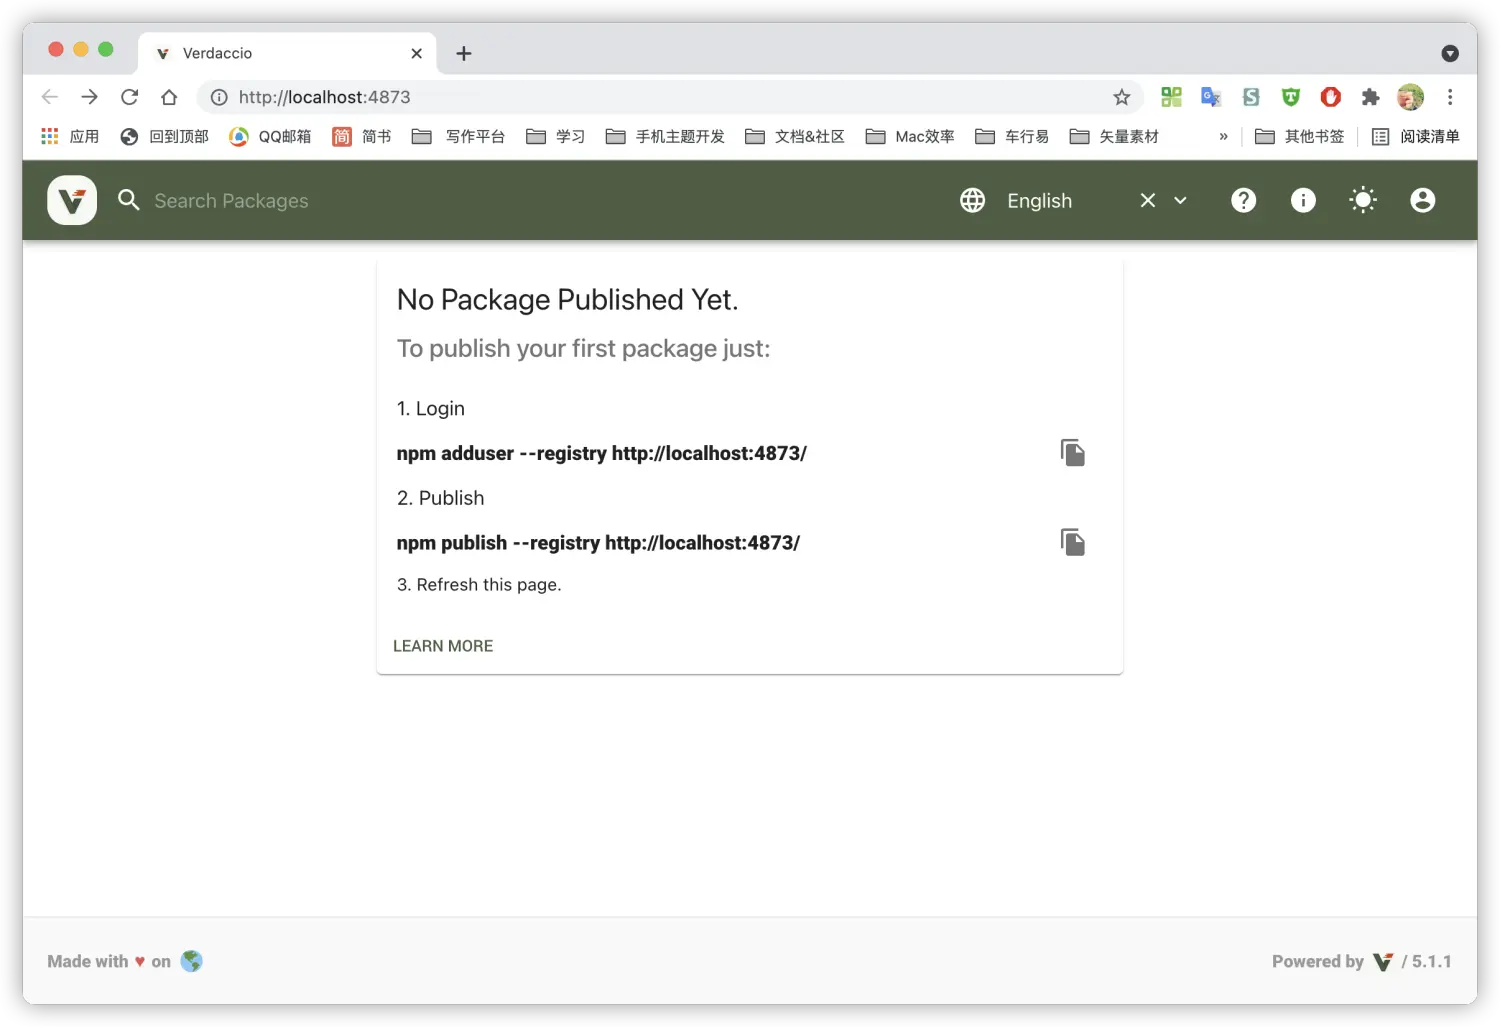Clear the selected English language
1500x1027 pixels.
pos(1148,200)
